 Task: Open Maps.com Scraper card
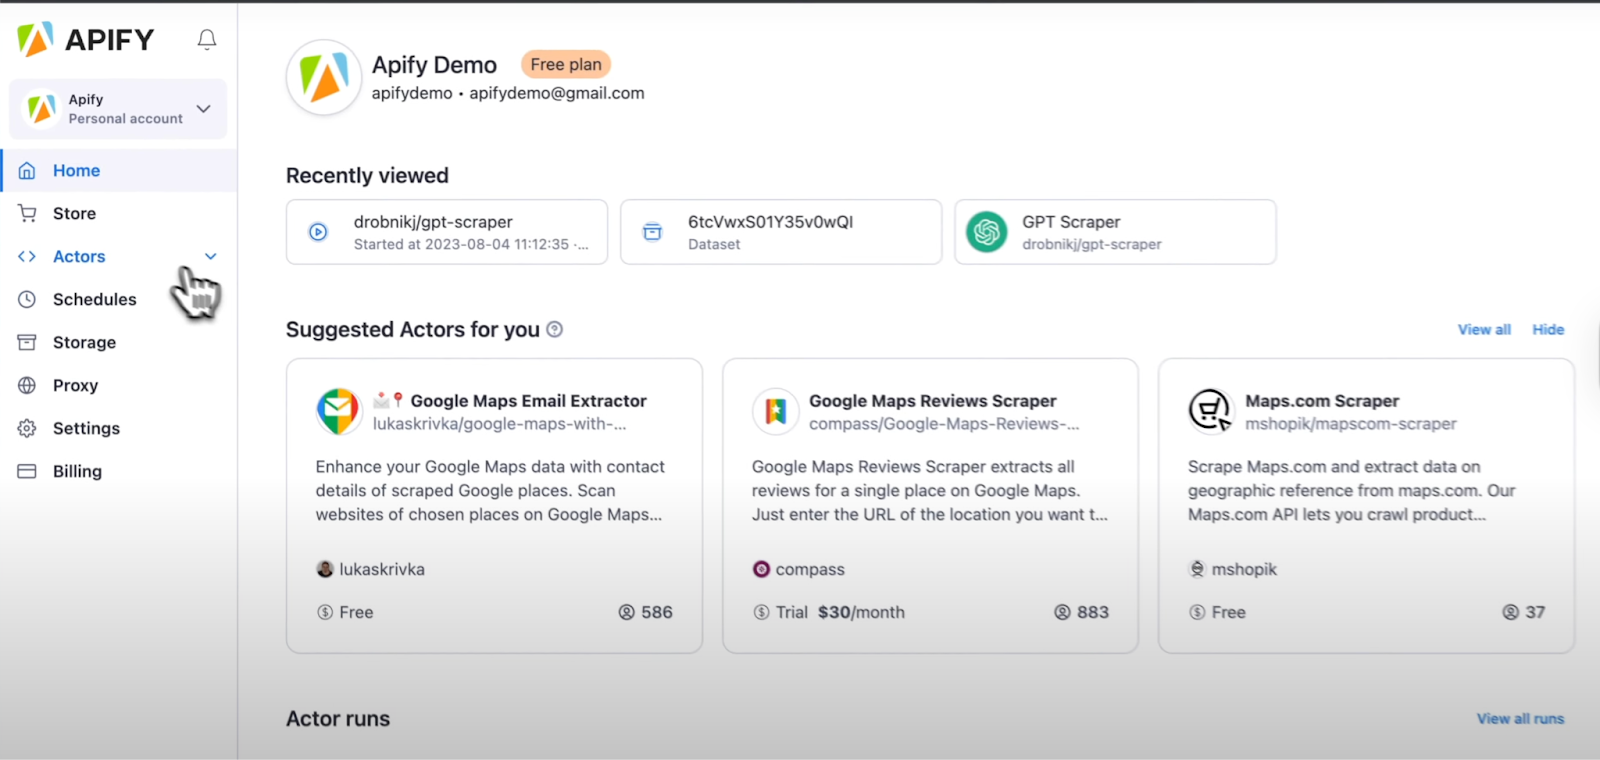click(1366, 506)
